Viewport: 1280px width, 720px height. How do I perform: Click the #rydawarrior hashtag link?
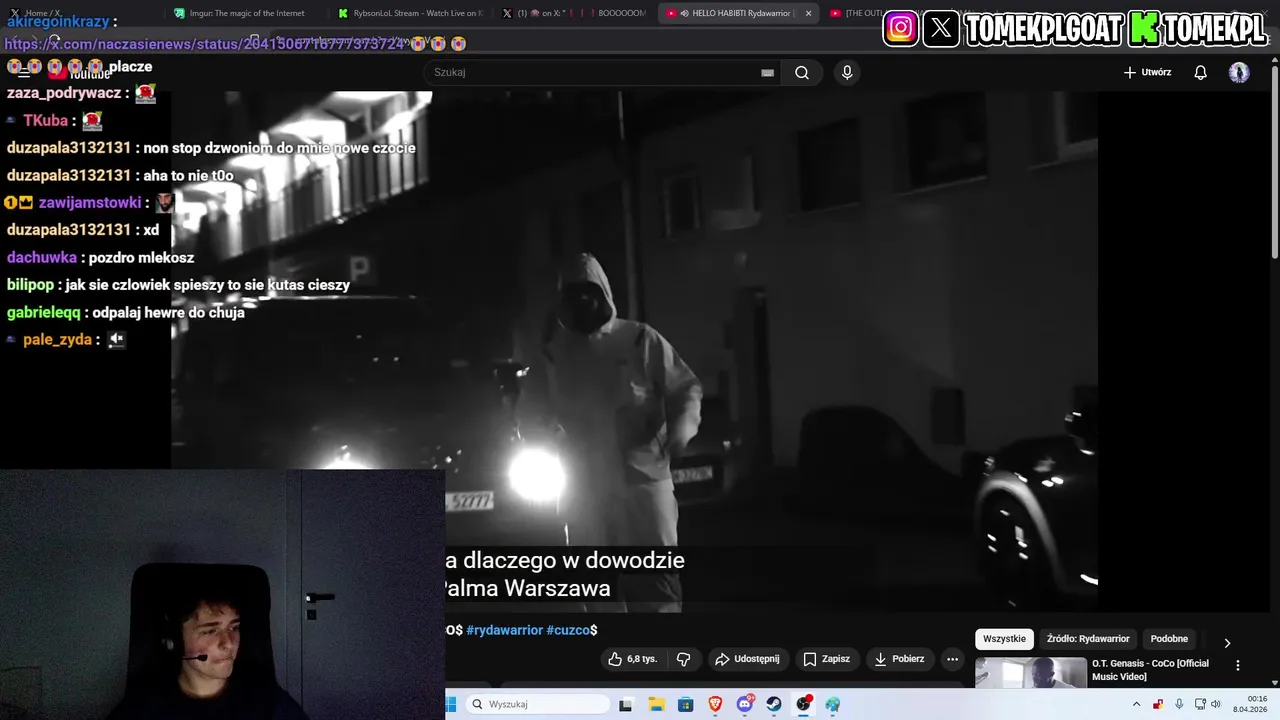(x=504, y=630)
